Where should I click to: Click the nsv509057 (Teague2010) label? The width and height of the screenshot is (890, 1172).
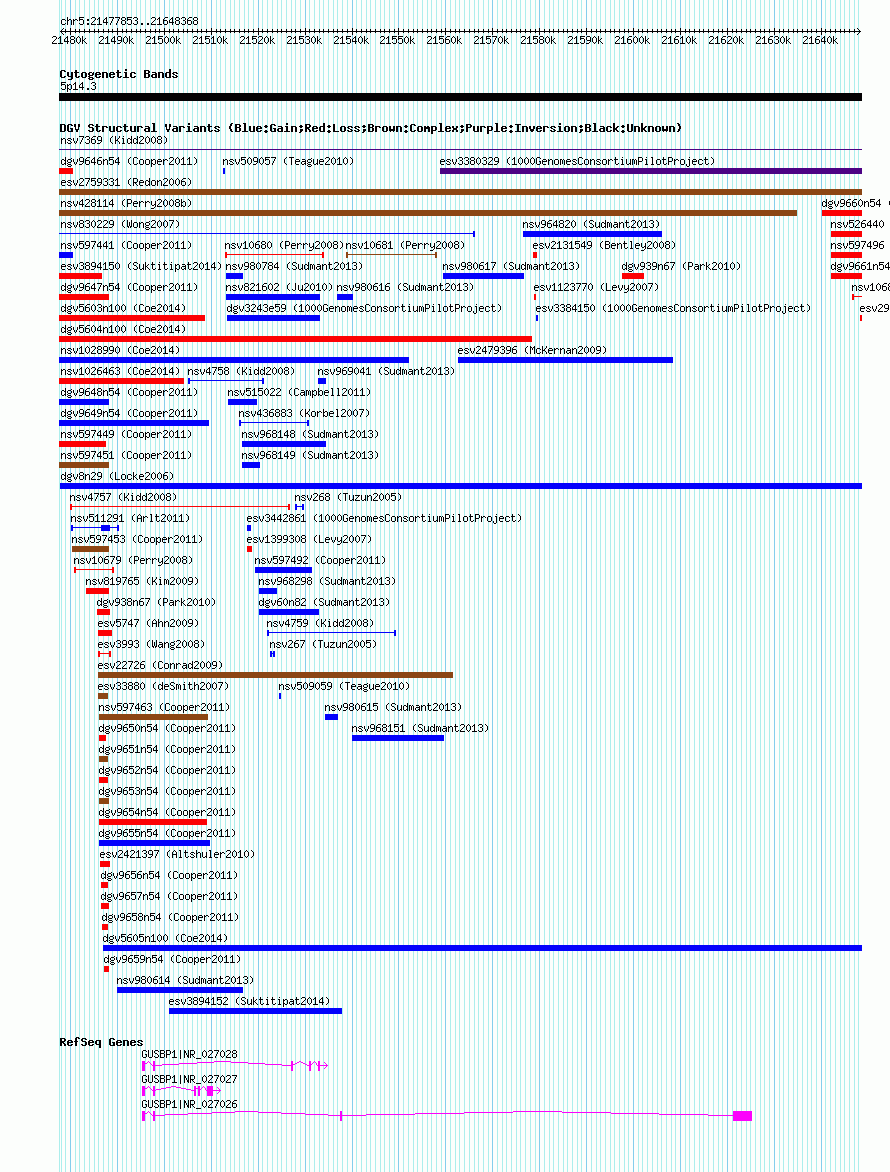coord(288,161)
